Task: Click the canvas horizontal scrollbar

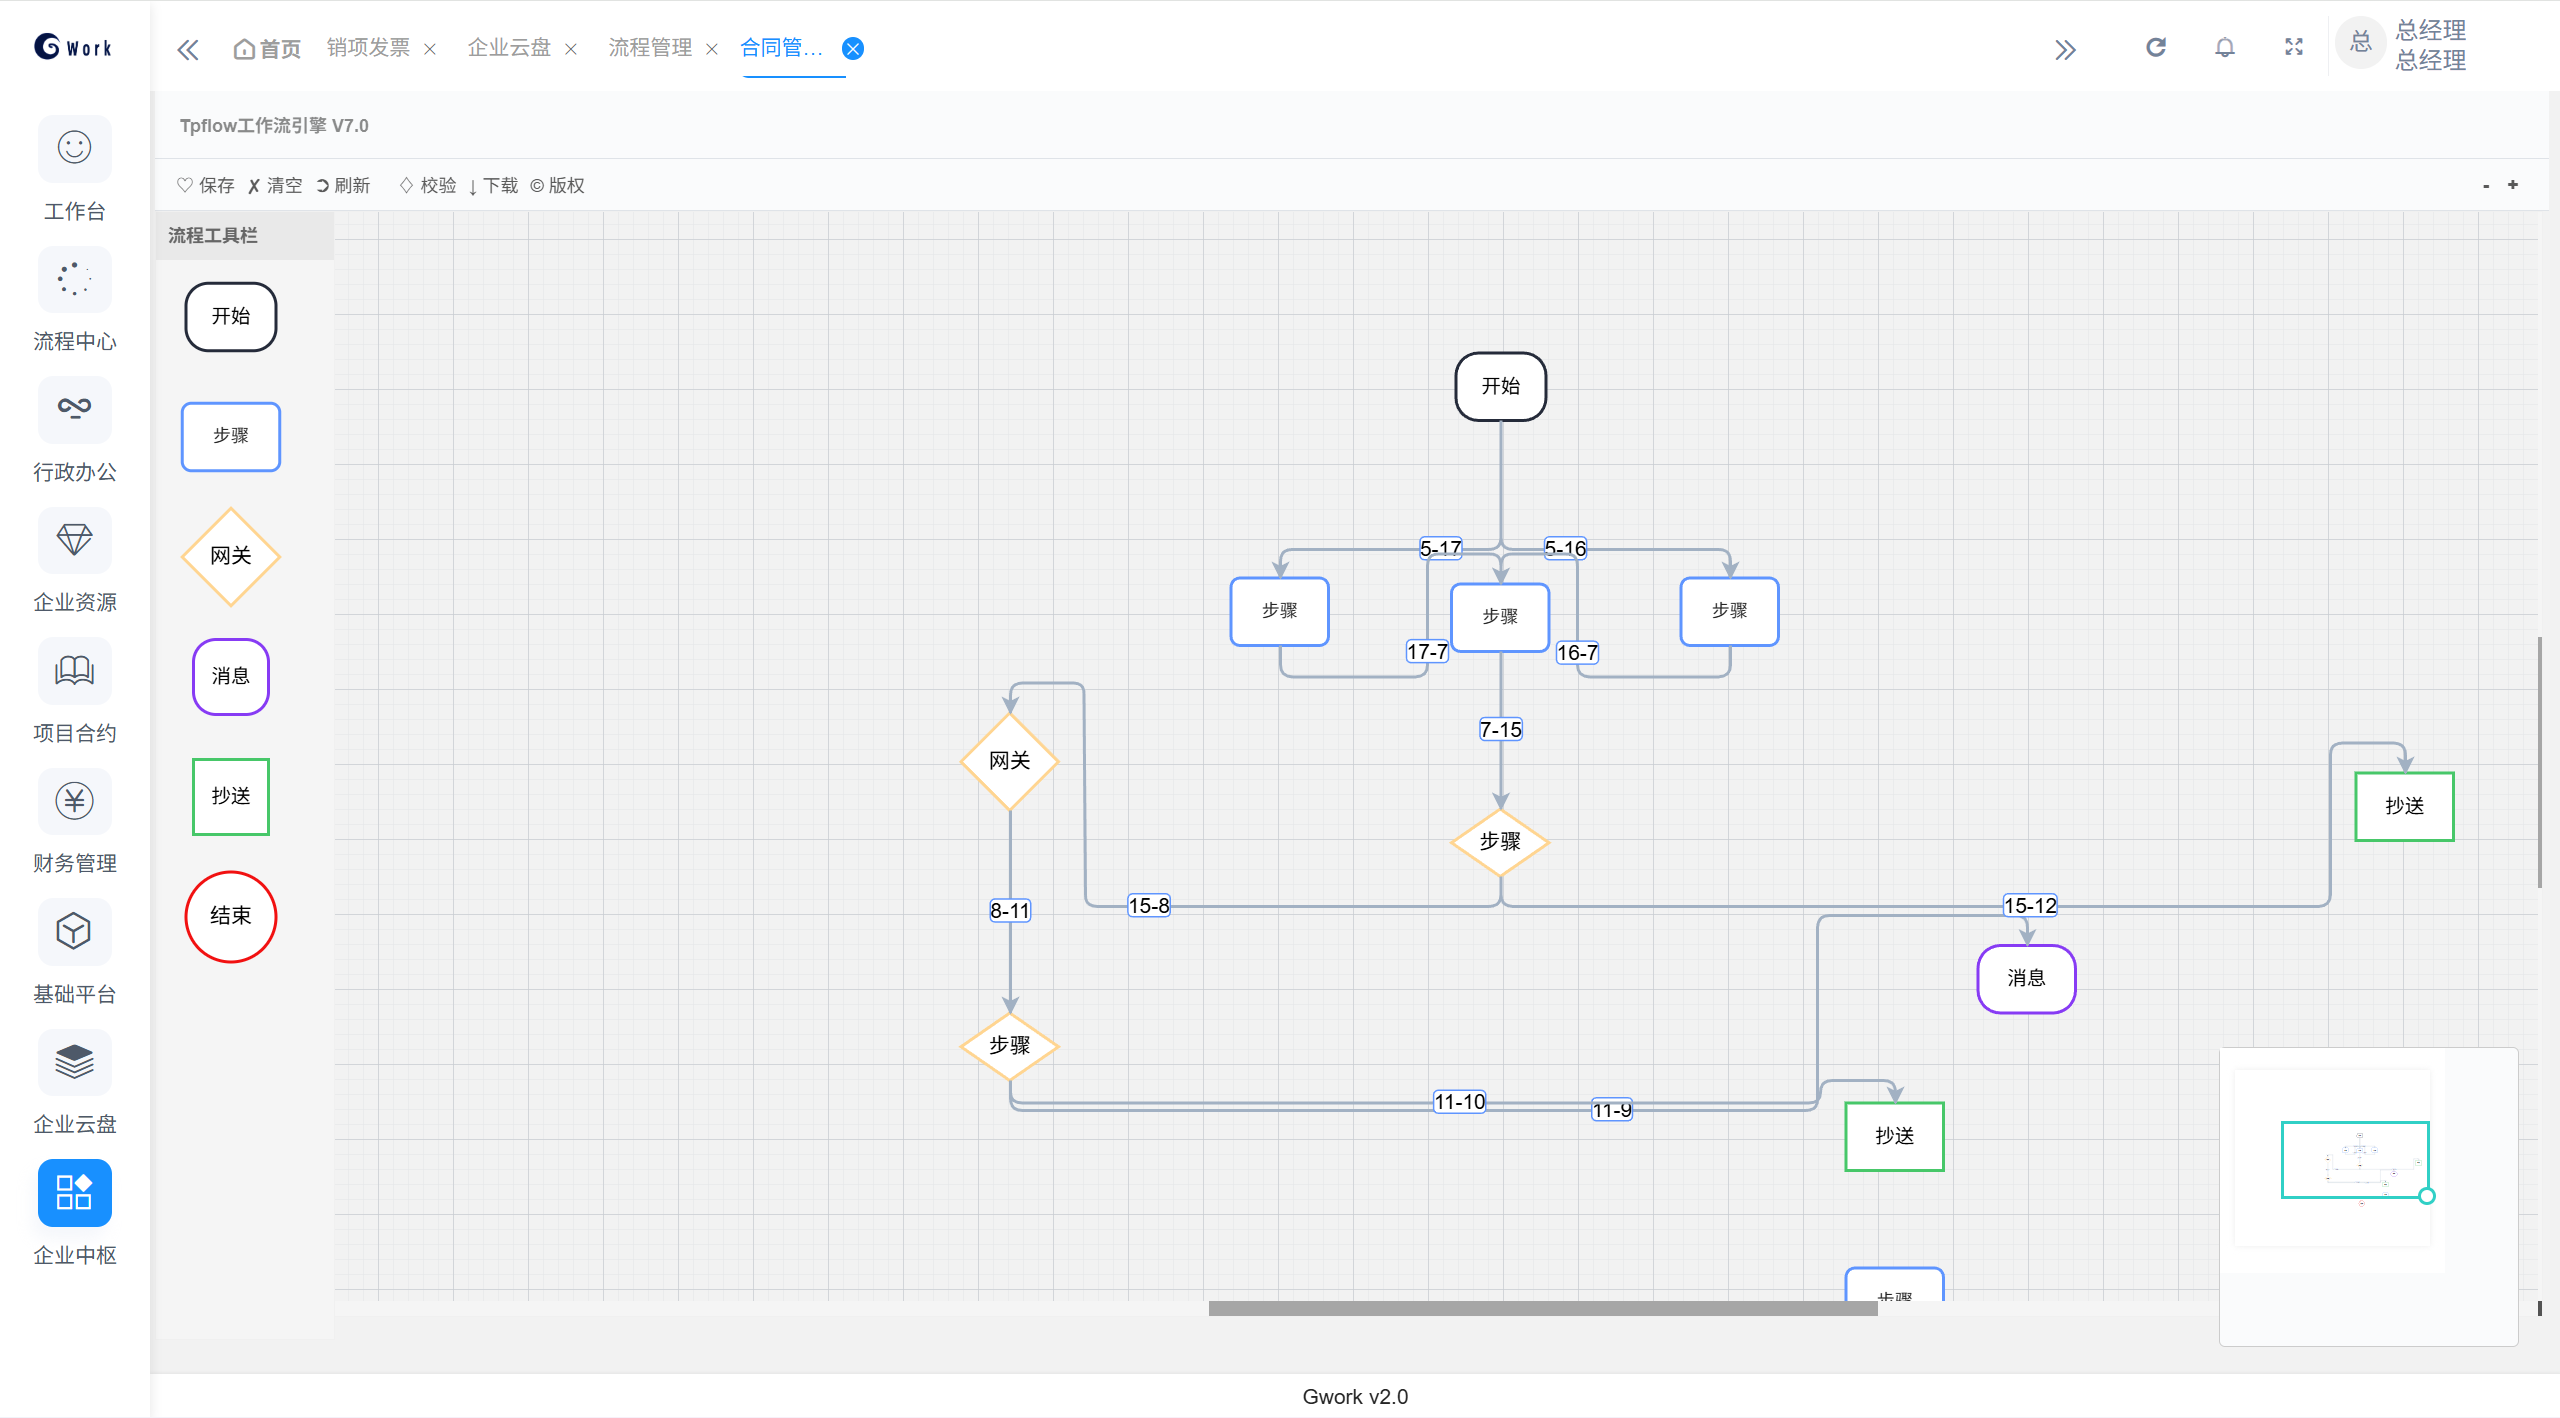Action: tap(1542, 1308)
